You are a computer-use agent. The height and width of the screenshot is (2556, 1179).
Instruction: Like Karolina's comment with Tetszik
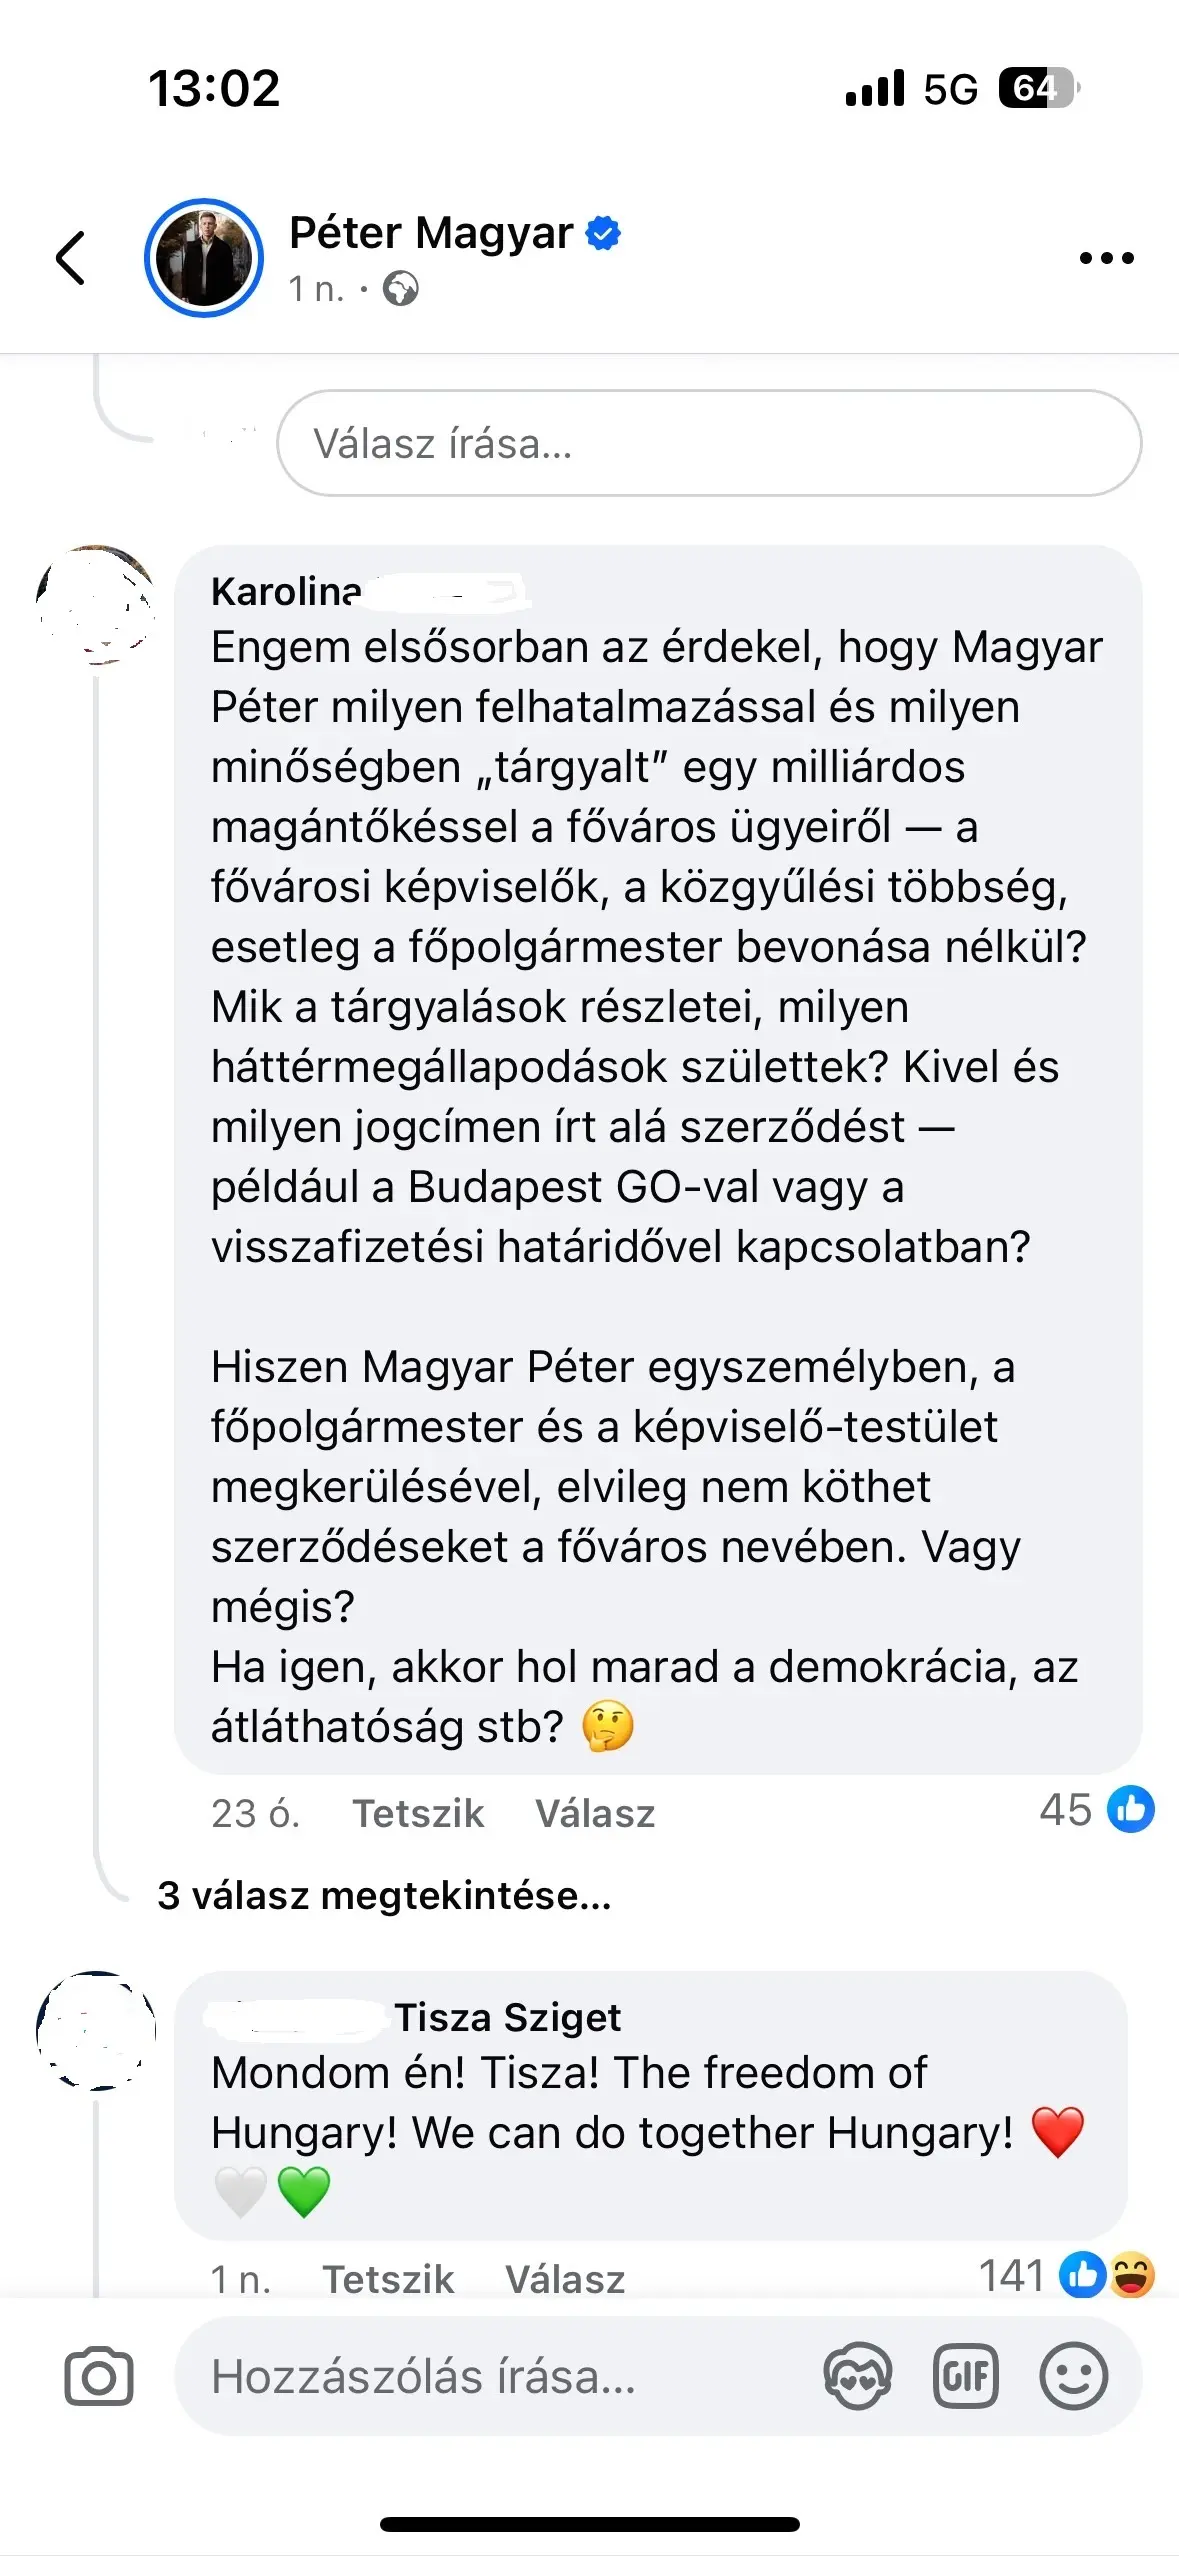point(418,1814)
